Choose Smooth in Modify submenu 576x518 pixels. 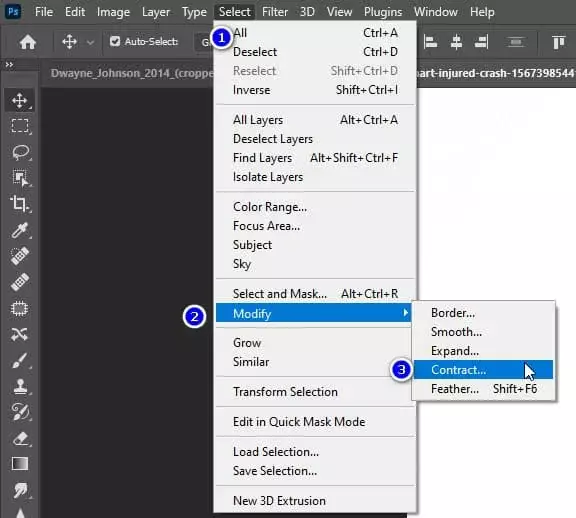(483, 332)
